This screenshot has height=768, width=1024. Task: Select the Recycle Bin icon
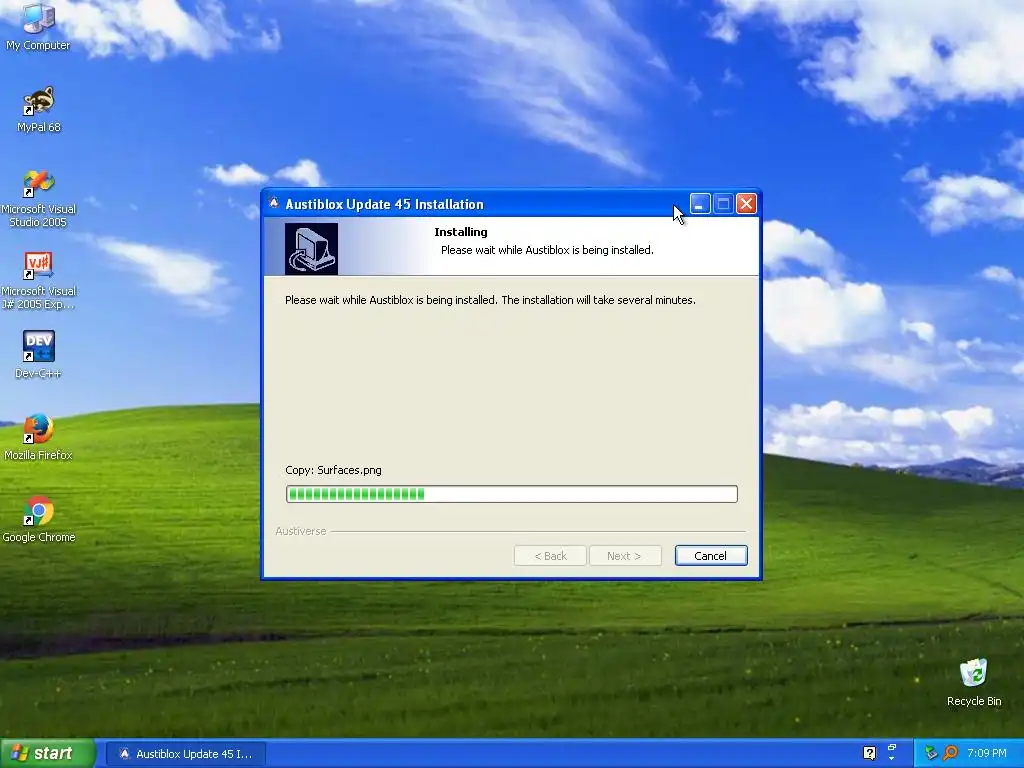click(x=974, y=682)
